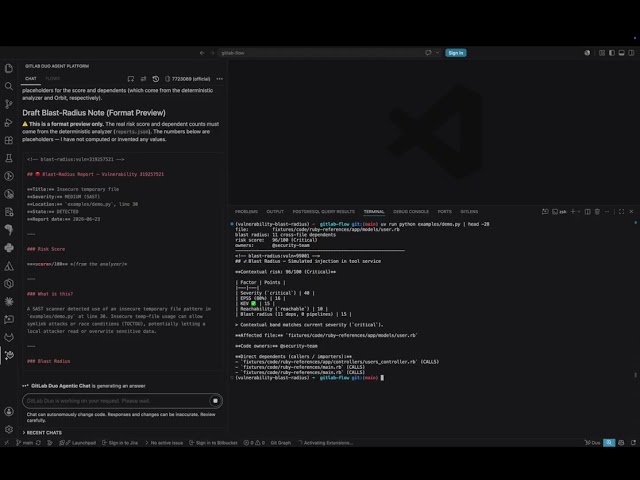Expand the chat dropdown chevron in title bar
Image resolution: width=640 pixels, height=480 pixels.
[x=438, y=53]
